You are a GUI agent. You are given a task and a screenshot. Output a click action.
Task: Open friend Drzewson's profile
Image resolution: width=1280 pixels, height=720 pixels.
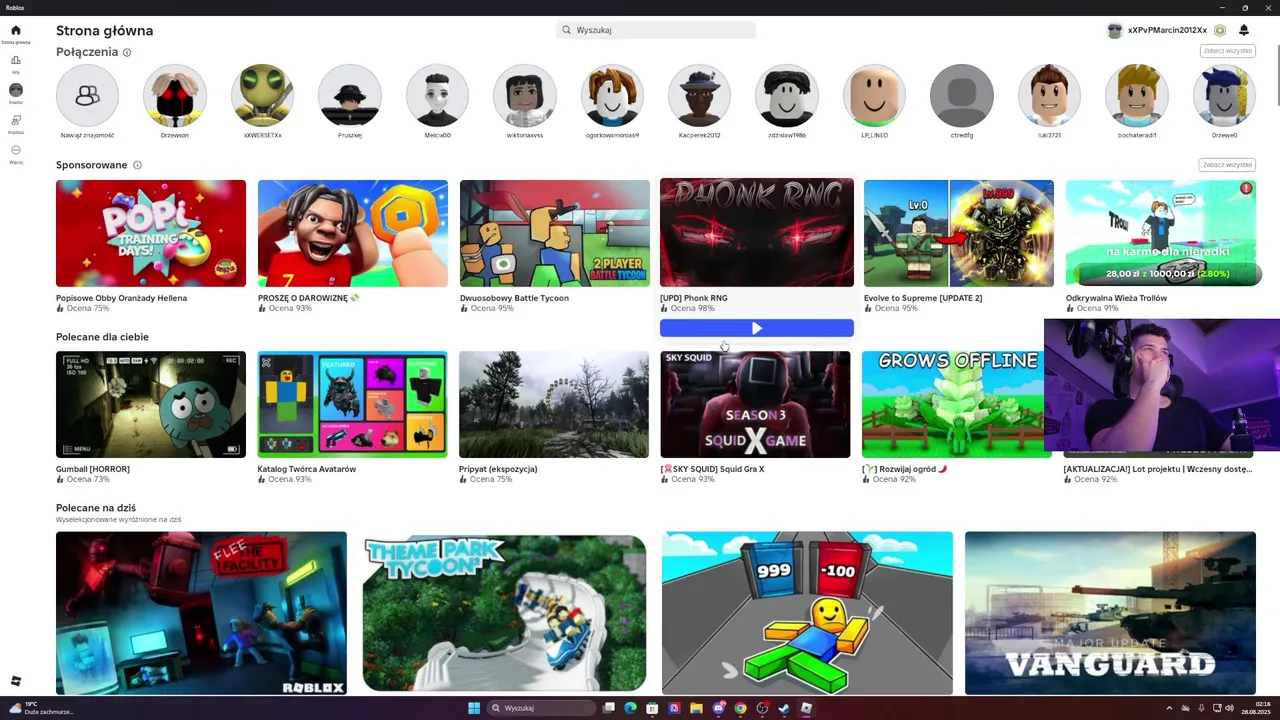click(175, 96)
